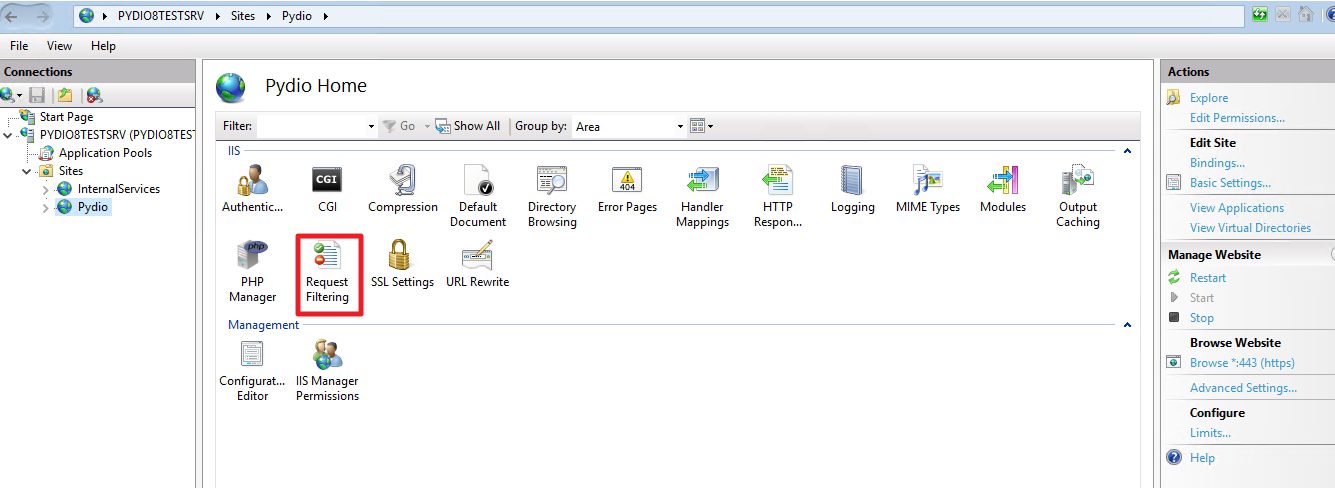
Task: Collapse the IIS section
Action: pos(1127,151)
